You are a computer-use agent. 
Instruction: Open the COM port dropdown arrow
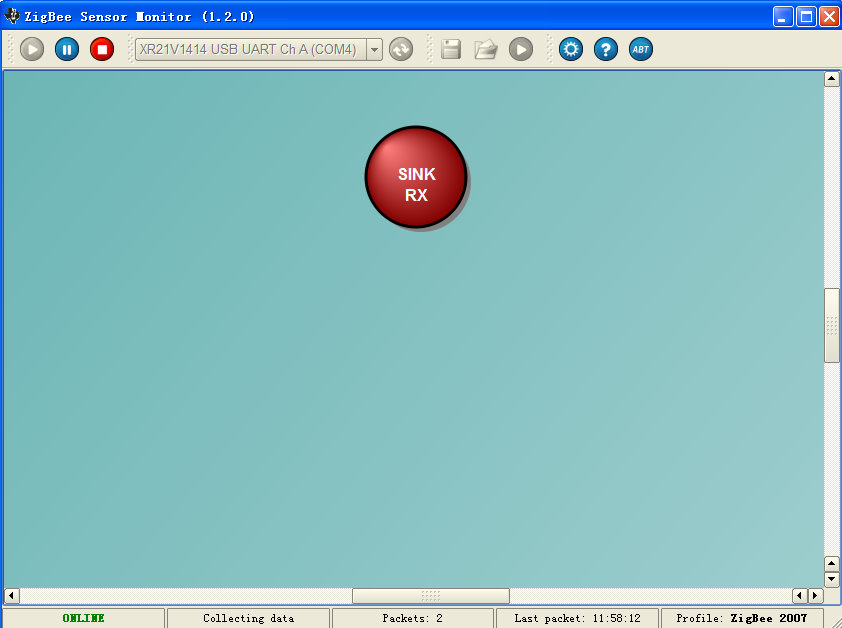tap(374, 49)
